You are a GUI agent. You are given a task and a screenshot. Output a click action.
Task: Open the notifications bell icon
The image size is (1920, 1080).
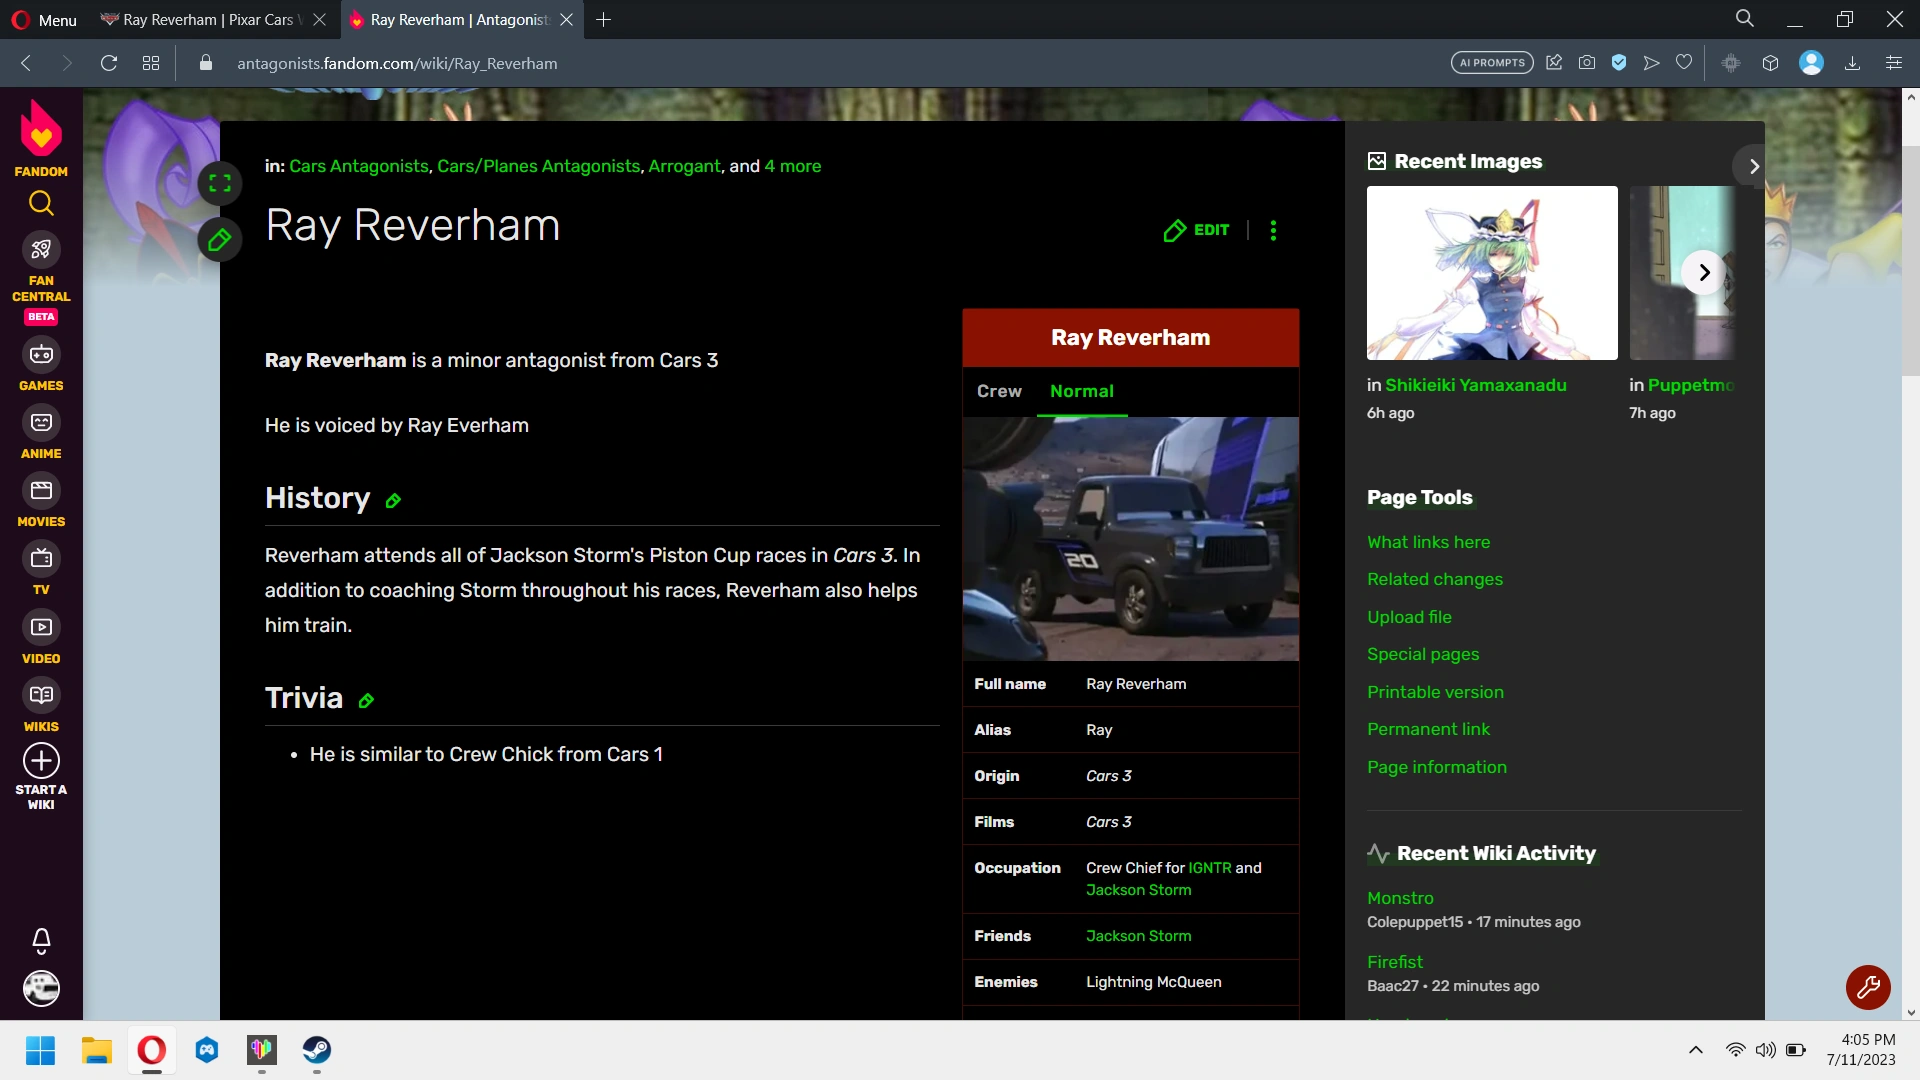41,940
